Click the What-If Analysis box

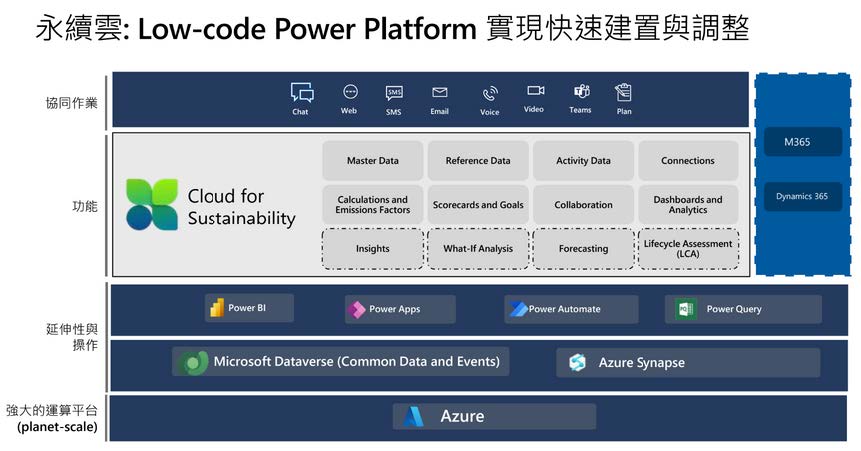[x=478, y=249]
